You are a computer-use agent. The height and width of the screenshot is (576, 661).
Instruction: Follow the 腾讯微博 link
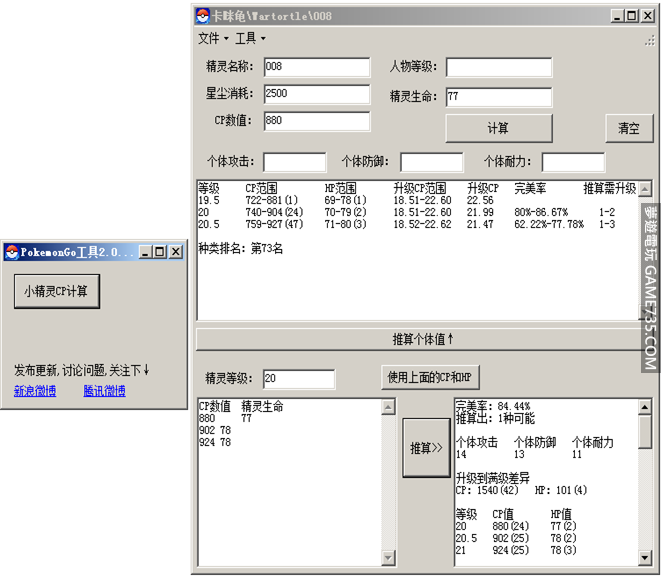point(104,391)
